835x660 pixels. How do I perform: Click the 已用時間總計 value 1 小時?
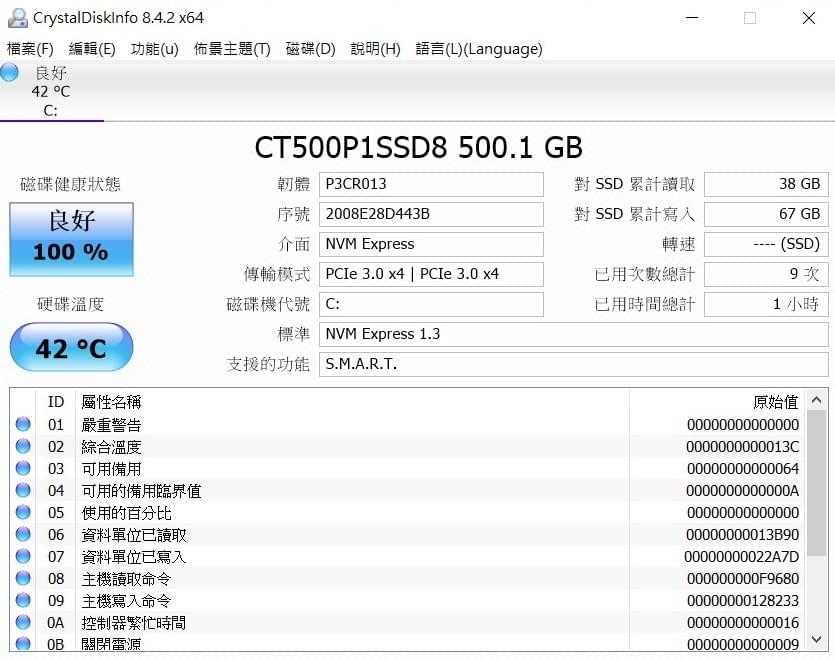point(766,304)
